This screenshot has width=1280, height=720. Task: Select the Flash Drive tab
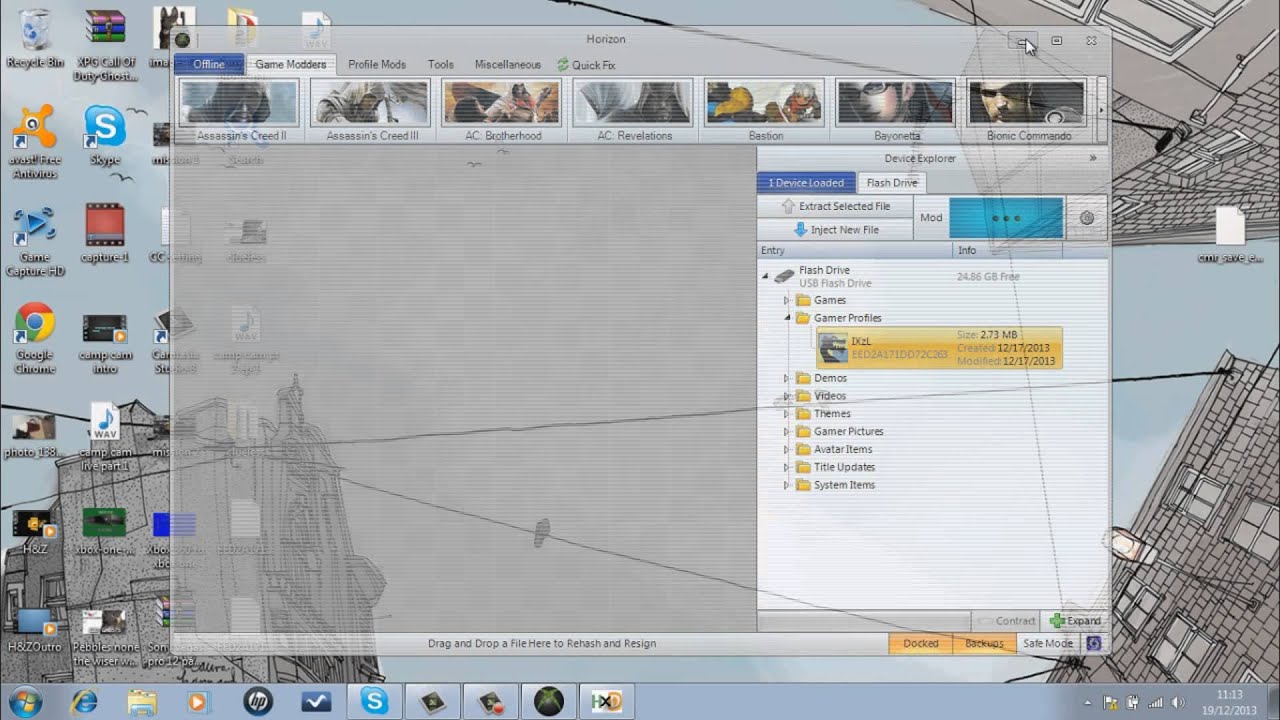[x=892, y=183]
